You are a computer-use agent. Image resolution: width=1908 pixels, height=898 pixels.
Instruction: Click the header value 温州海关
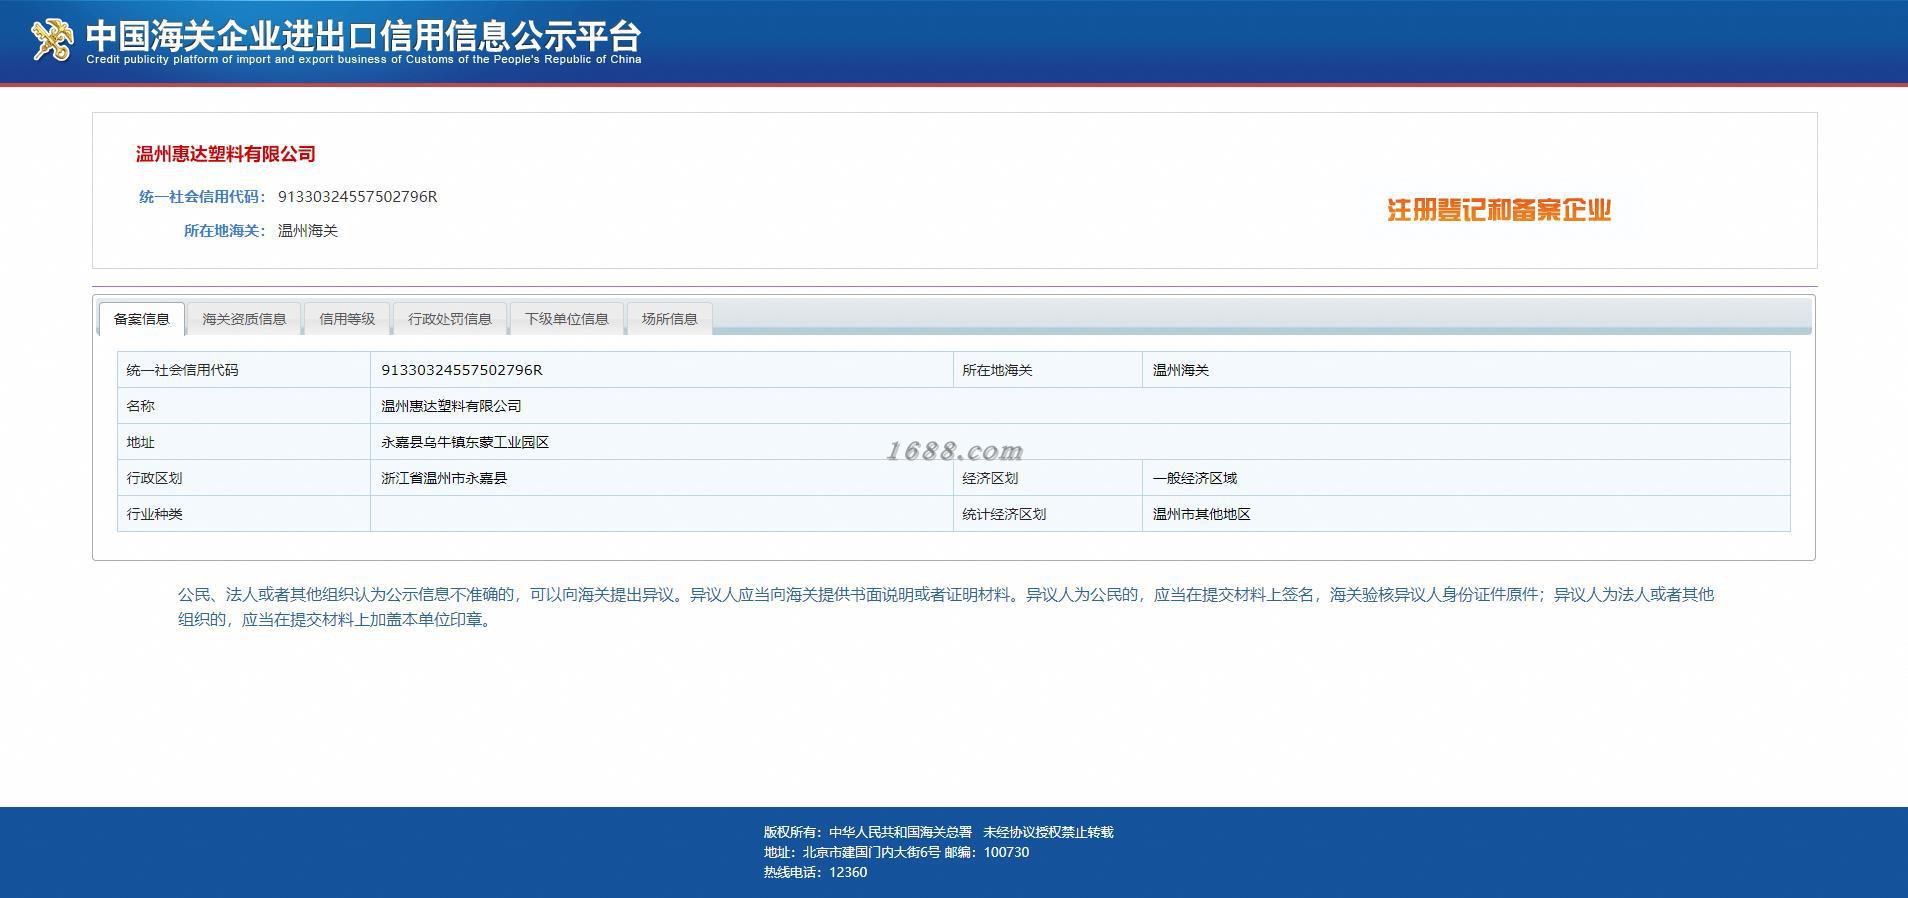[308, 231]
